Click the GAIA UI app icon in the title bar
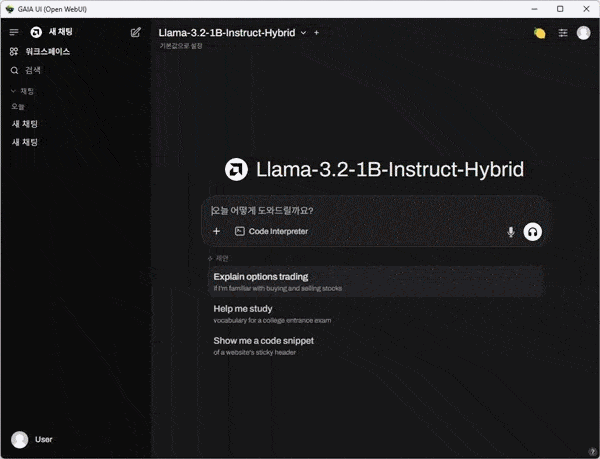600x459 pixels. tap(10, 9)
